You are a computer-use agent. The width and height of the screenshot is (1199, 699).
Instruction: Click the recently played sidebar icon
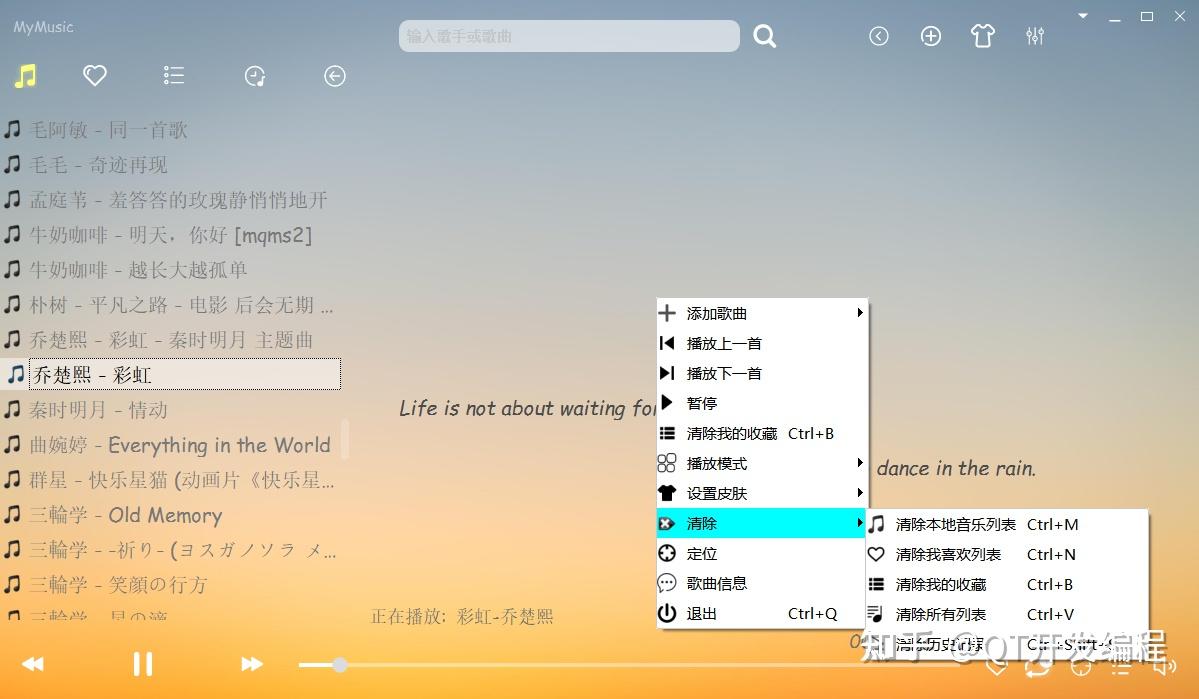click(x=254, y=75)
